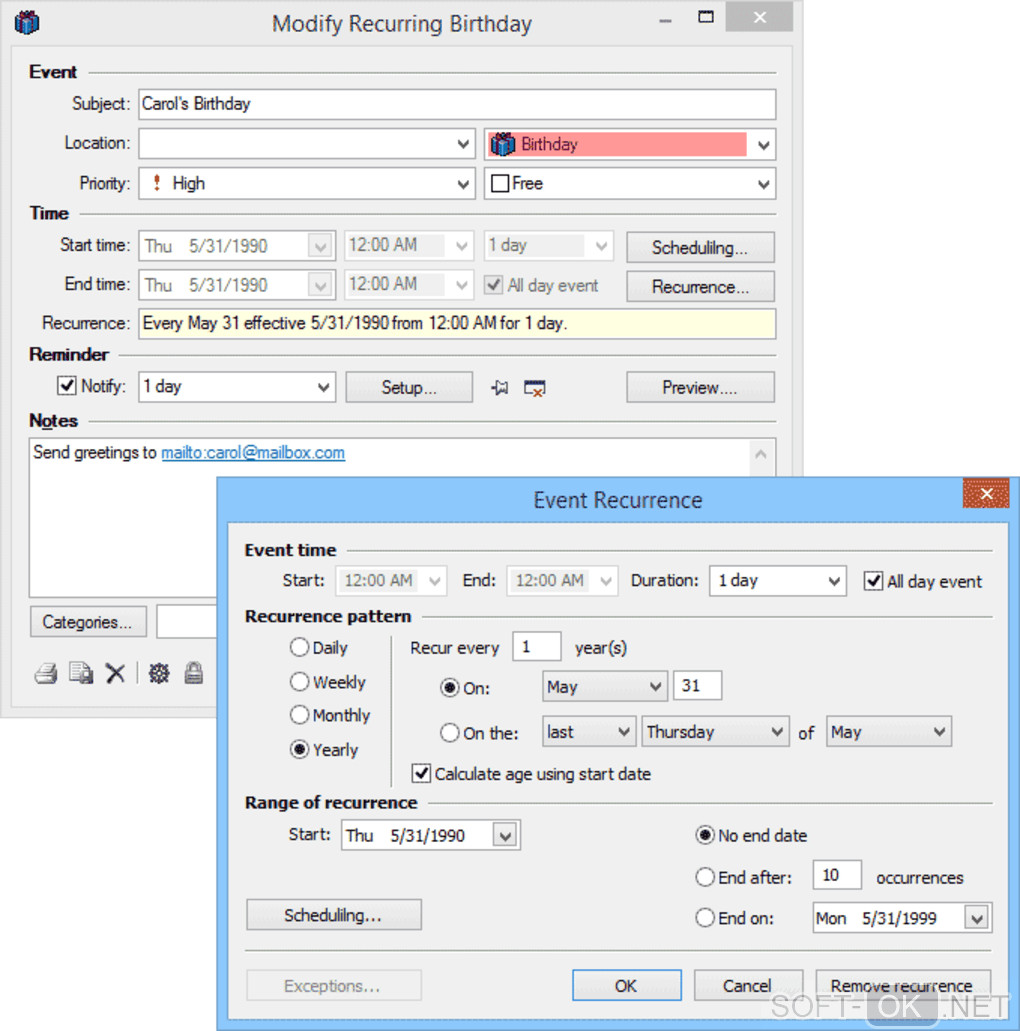Click the High priority exclamation icon
This screenshot has height=1031, width=1020.
[157, 183]
